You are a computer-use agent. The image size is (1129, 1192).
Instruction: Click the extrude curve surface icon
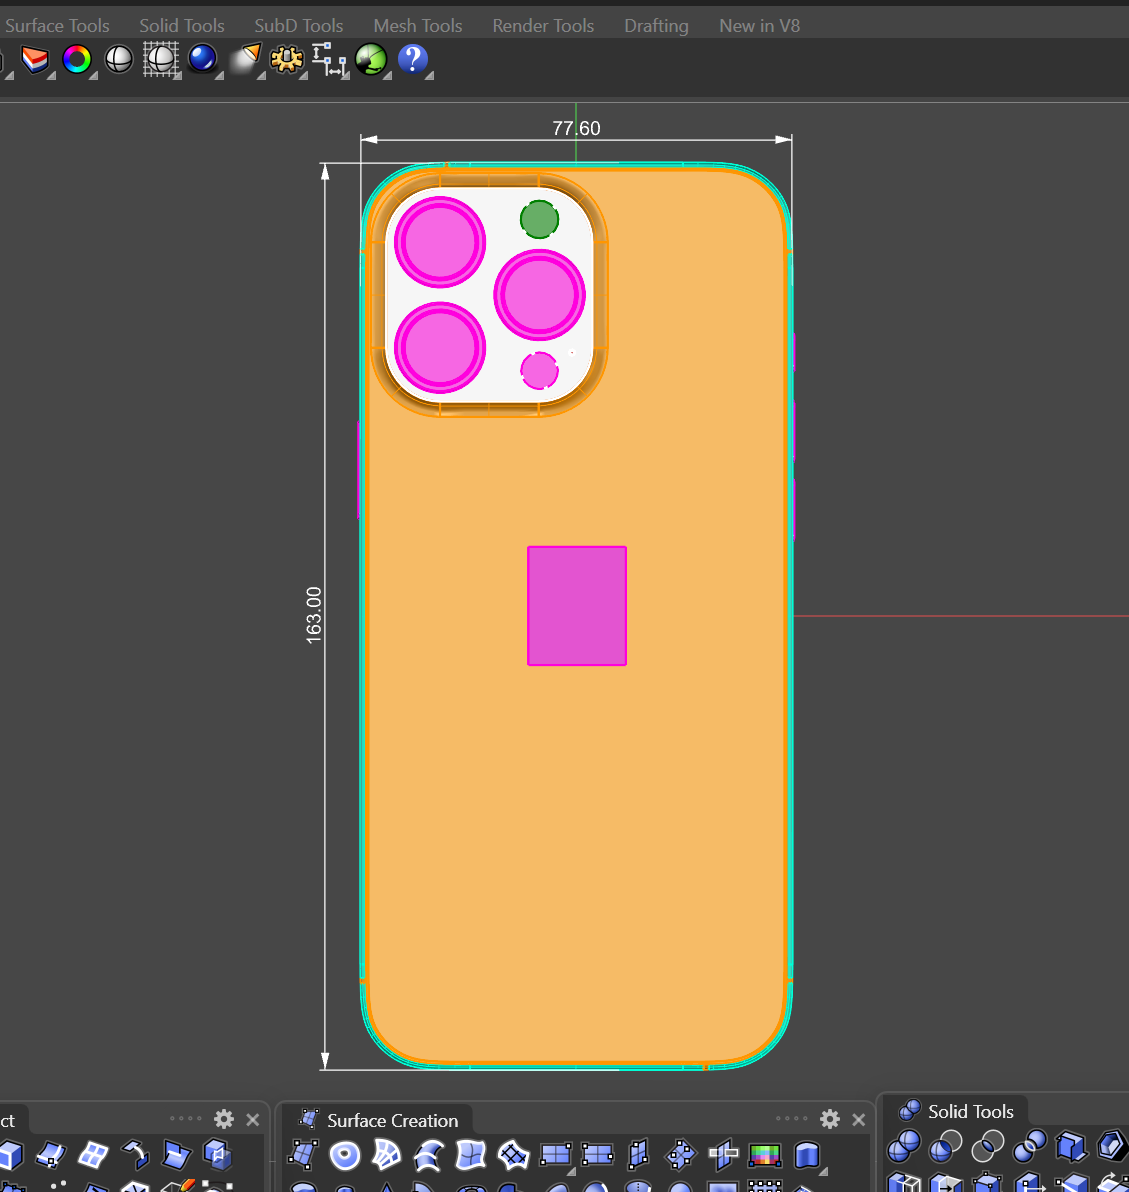click(x=807, y=1156)
